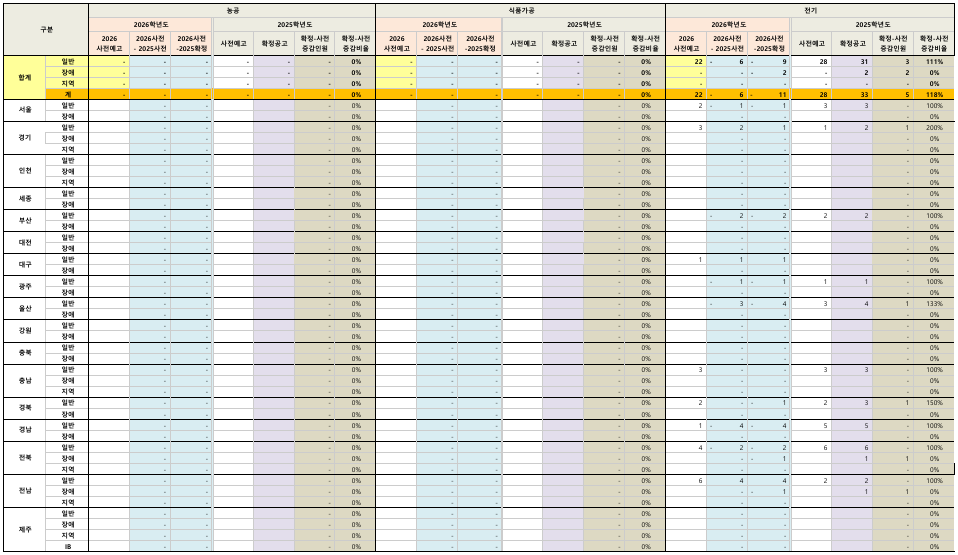Select the 합계 row label

pyautogui.click(x=24, y=78)
